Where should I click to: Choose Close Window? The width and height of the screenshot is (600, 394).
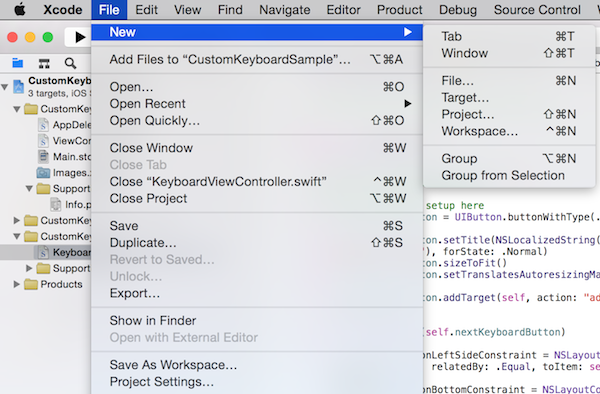click(x=257, y=148)
